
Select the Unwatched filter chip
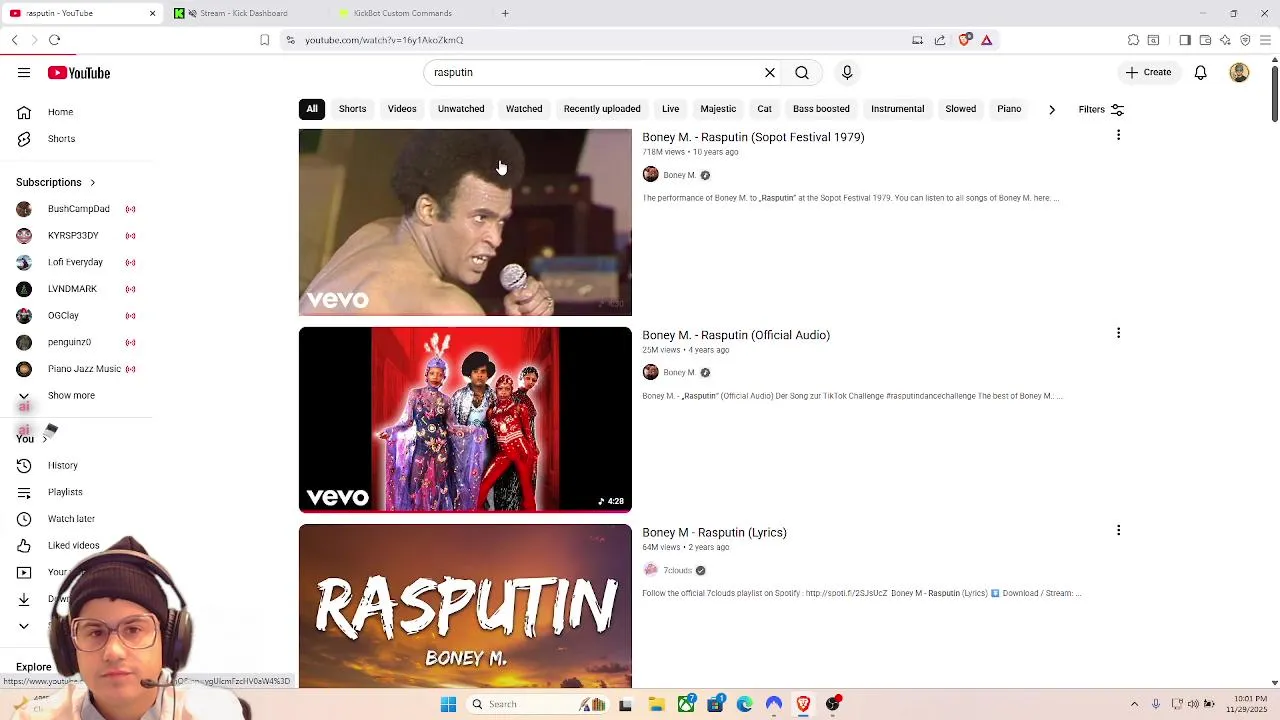click(x=461, y=109)
